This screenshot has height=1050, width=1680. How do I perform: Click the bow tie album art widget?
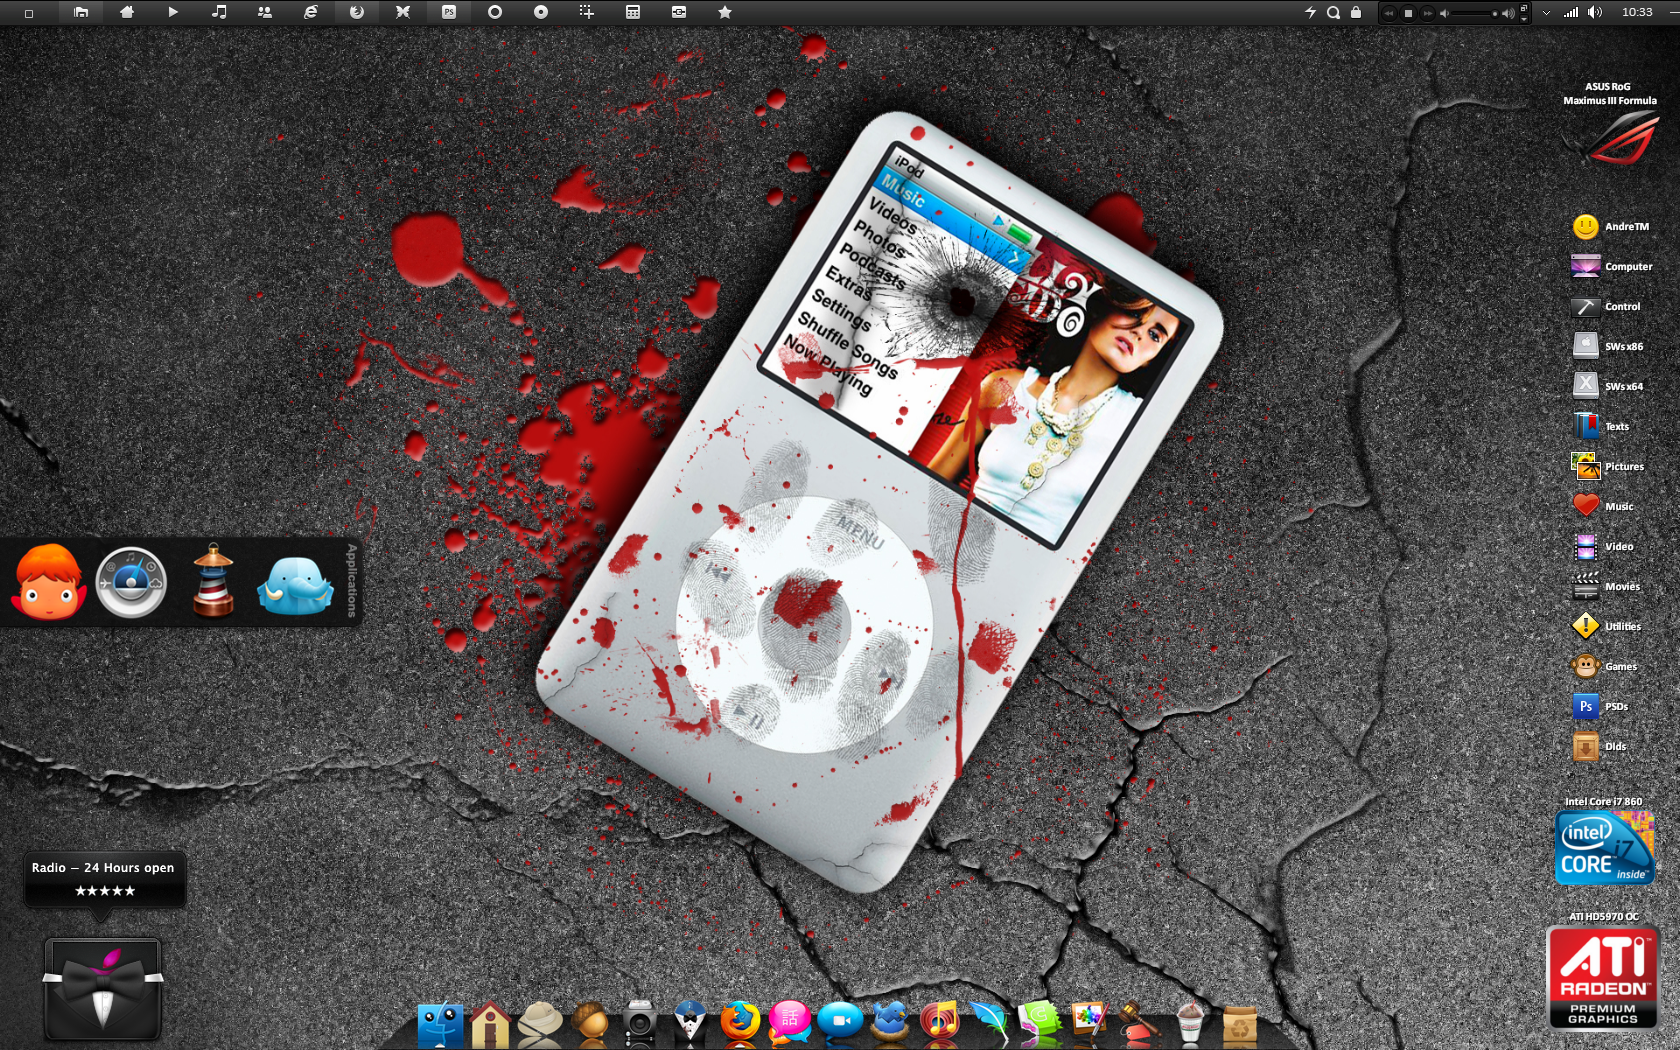coord(102,988)
